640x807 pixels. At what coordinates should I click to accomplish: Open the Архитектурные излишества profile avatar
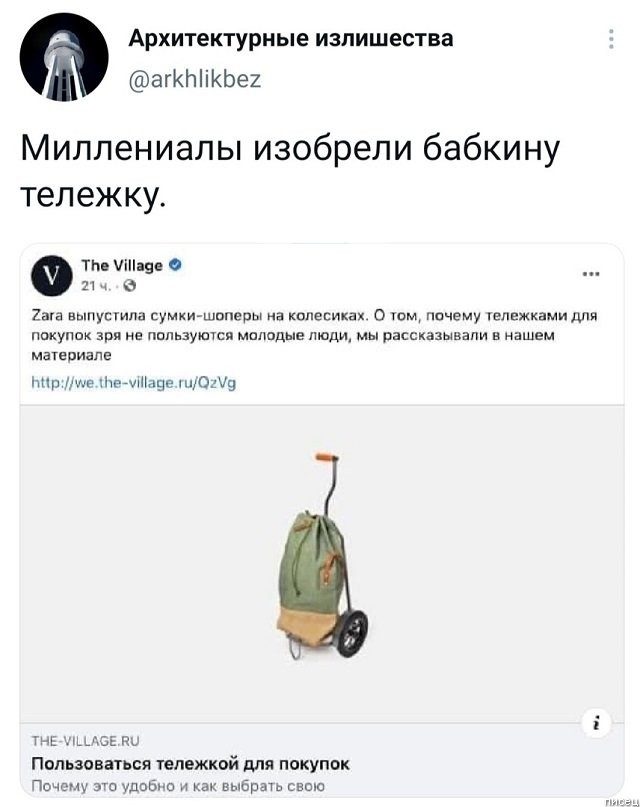64,57
